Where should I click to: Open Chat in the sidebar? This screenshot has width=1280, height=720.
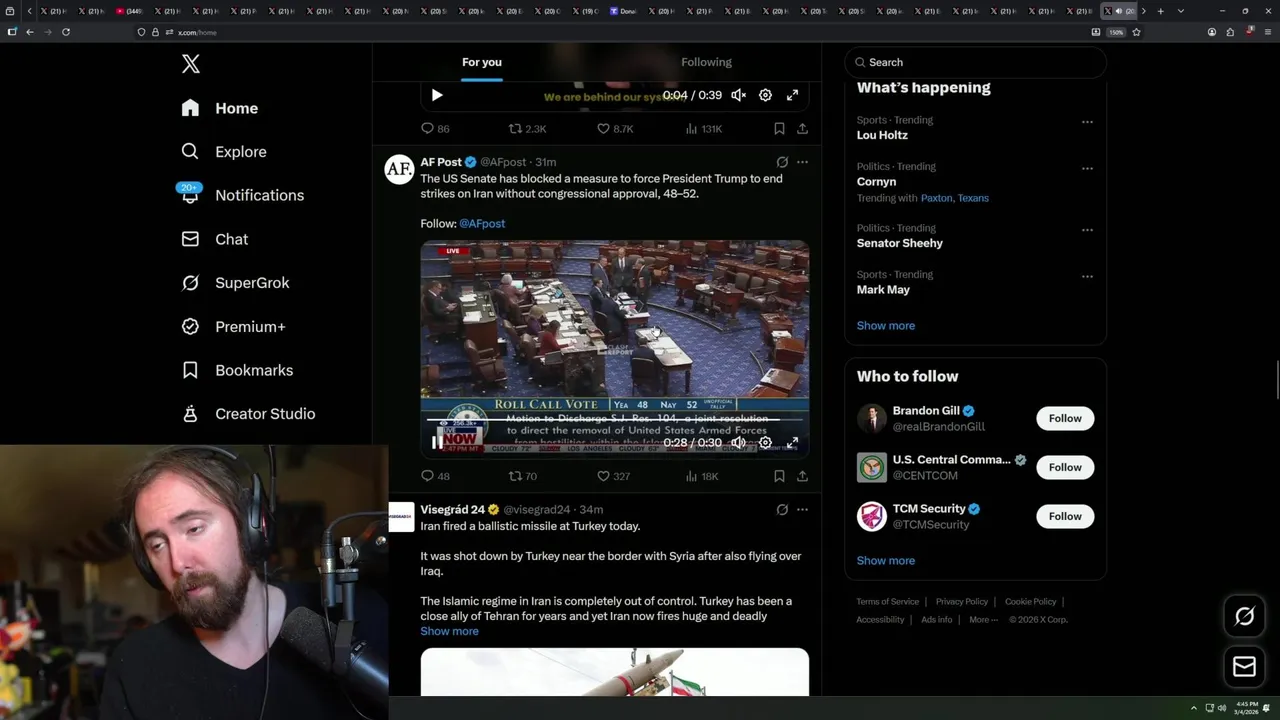click(x=215, y=239)
